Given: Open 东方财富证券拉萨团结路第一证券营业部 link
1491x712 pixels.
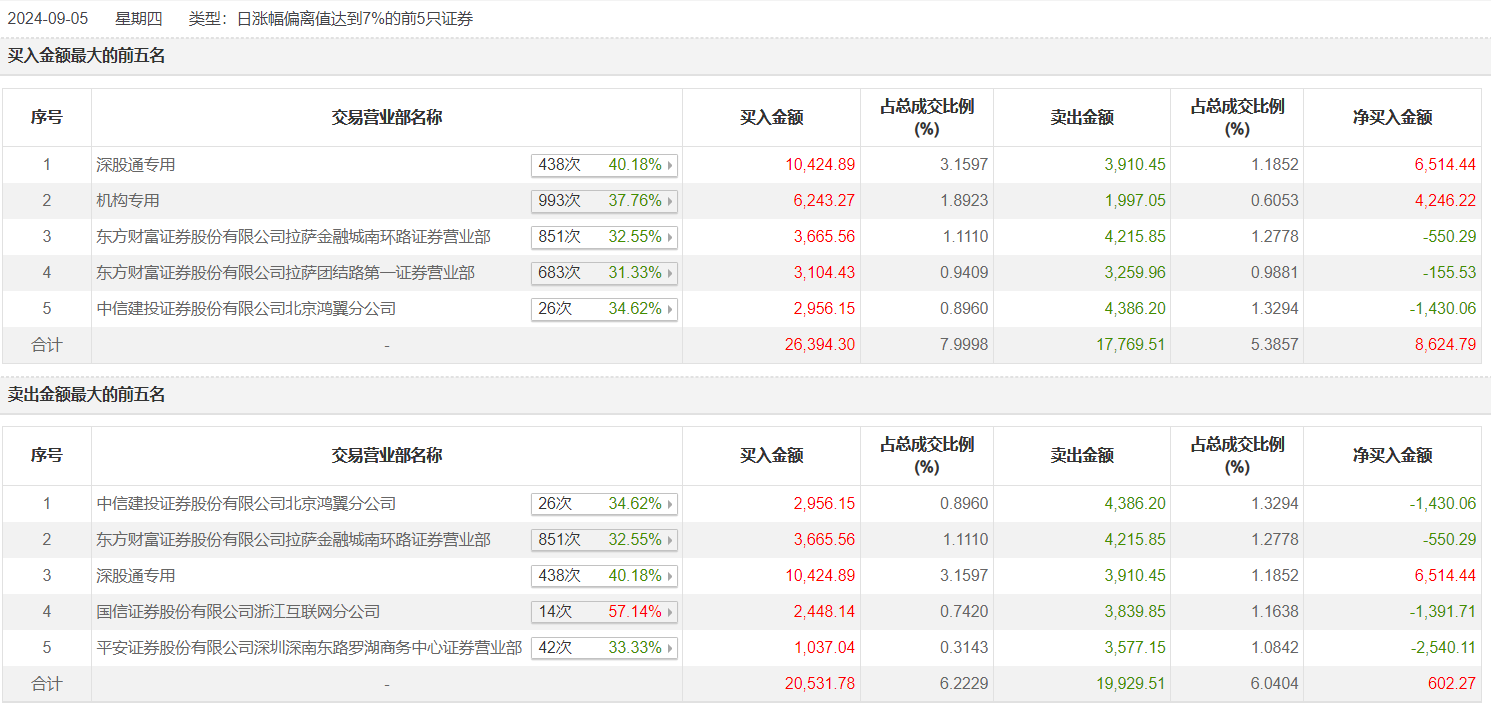Looking at the screenshot, I should [285, 273].
